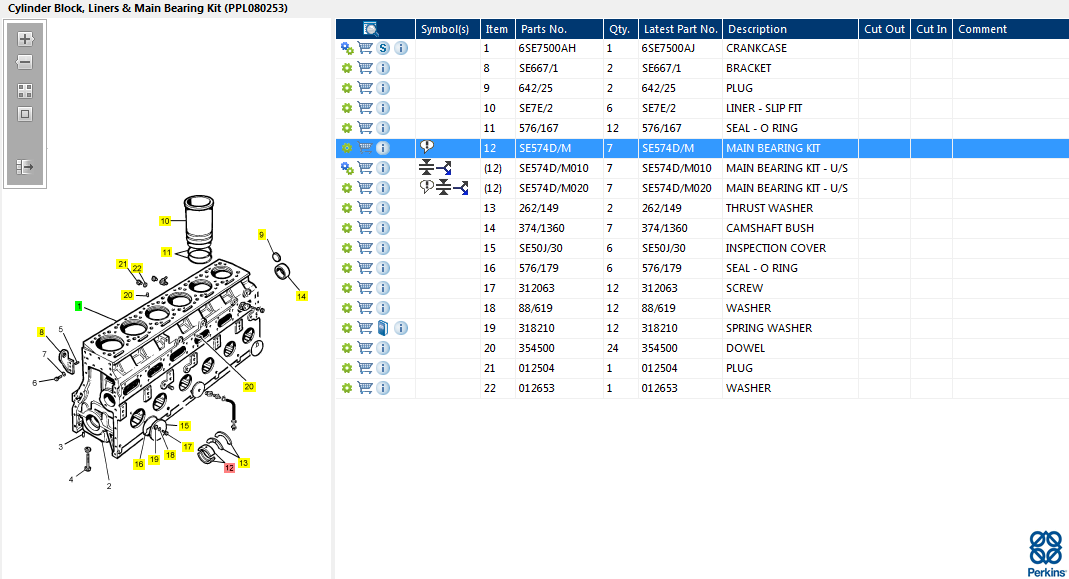This screenshot has width=1069, height=579.
Task: Click the note bubble symbol on SE574D/M row
Action: (427, 147)
